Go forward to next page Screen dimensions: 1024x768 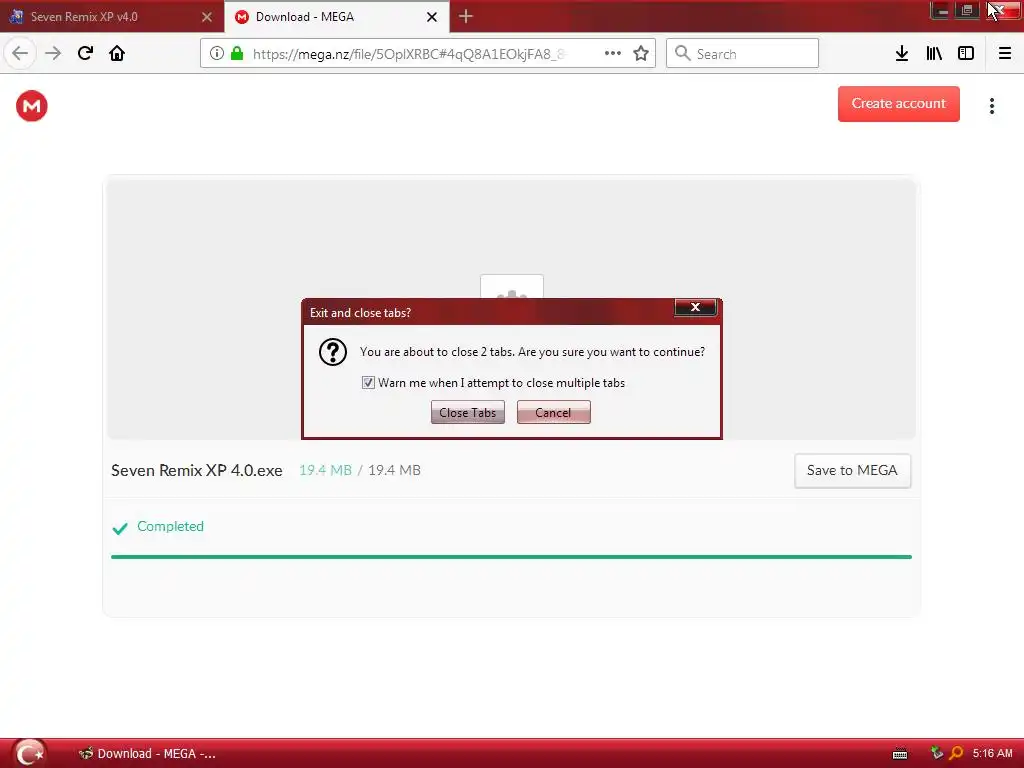click(x=54, y=53)
